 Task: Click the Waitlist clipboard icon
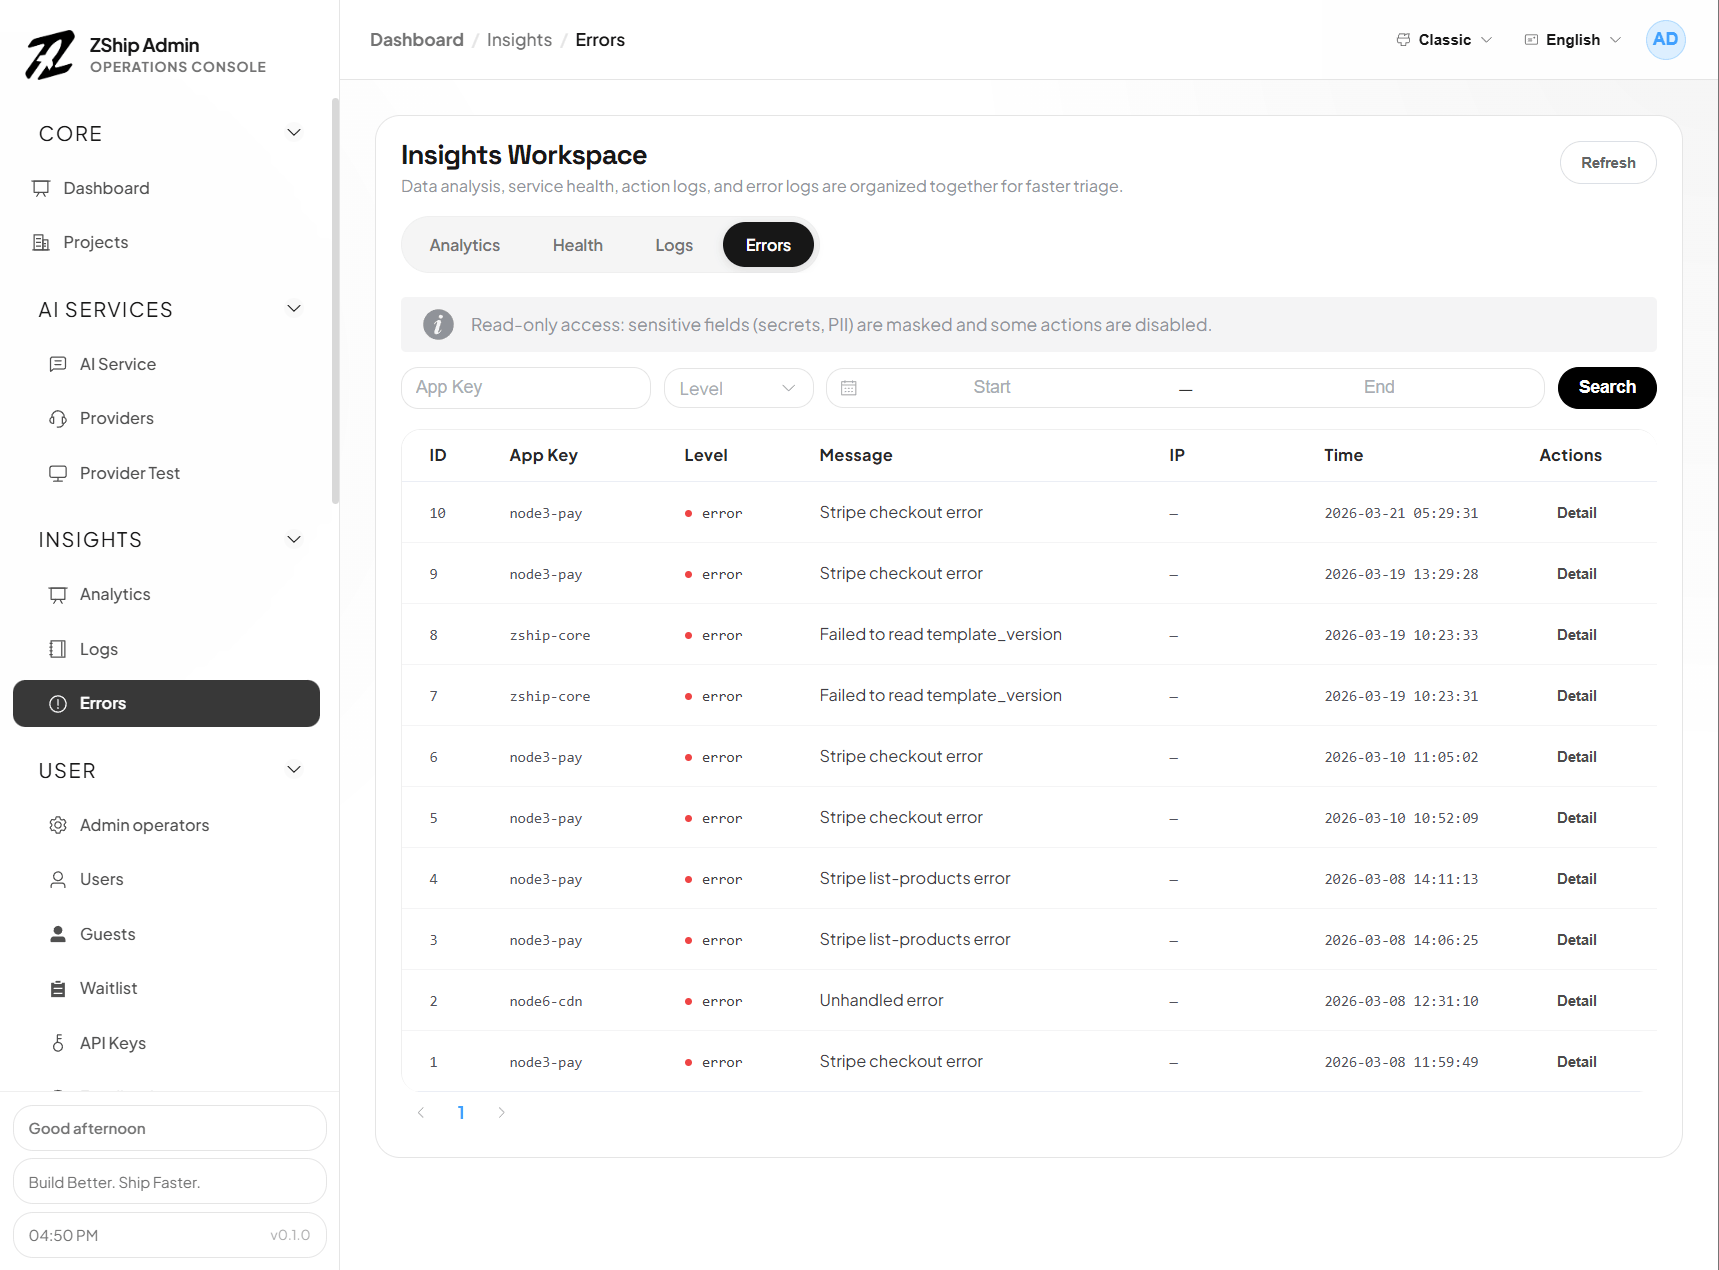pyautogui.click(x=58, y=988)
